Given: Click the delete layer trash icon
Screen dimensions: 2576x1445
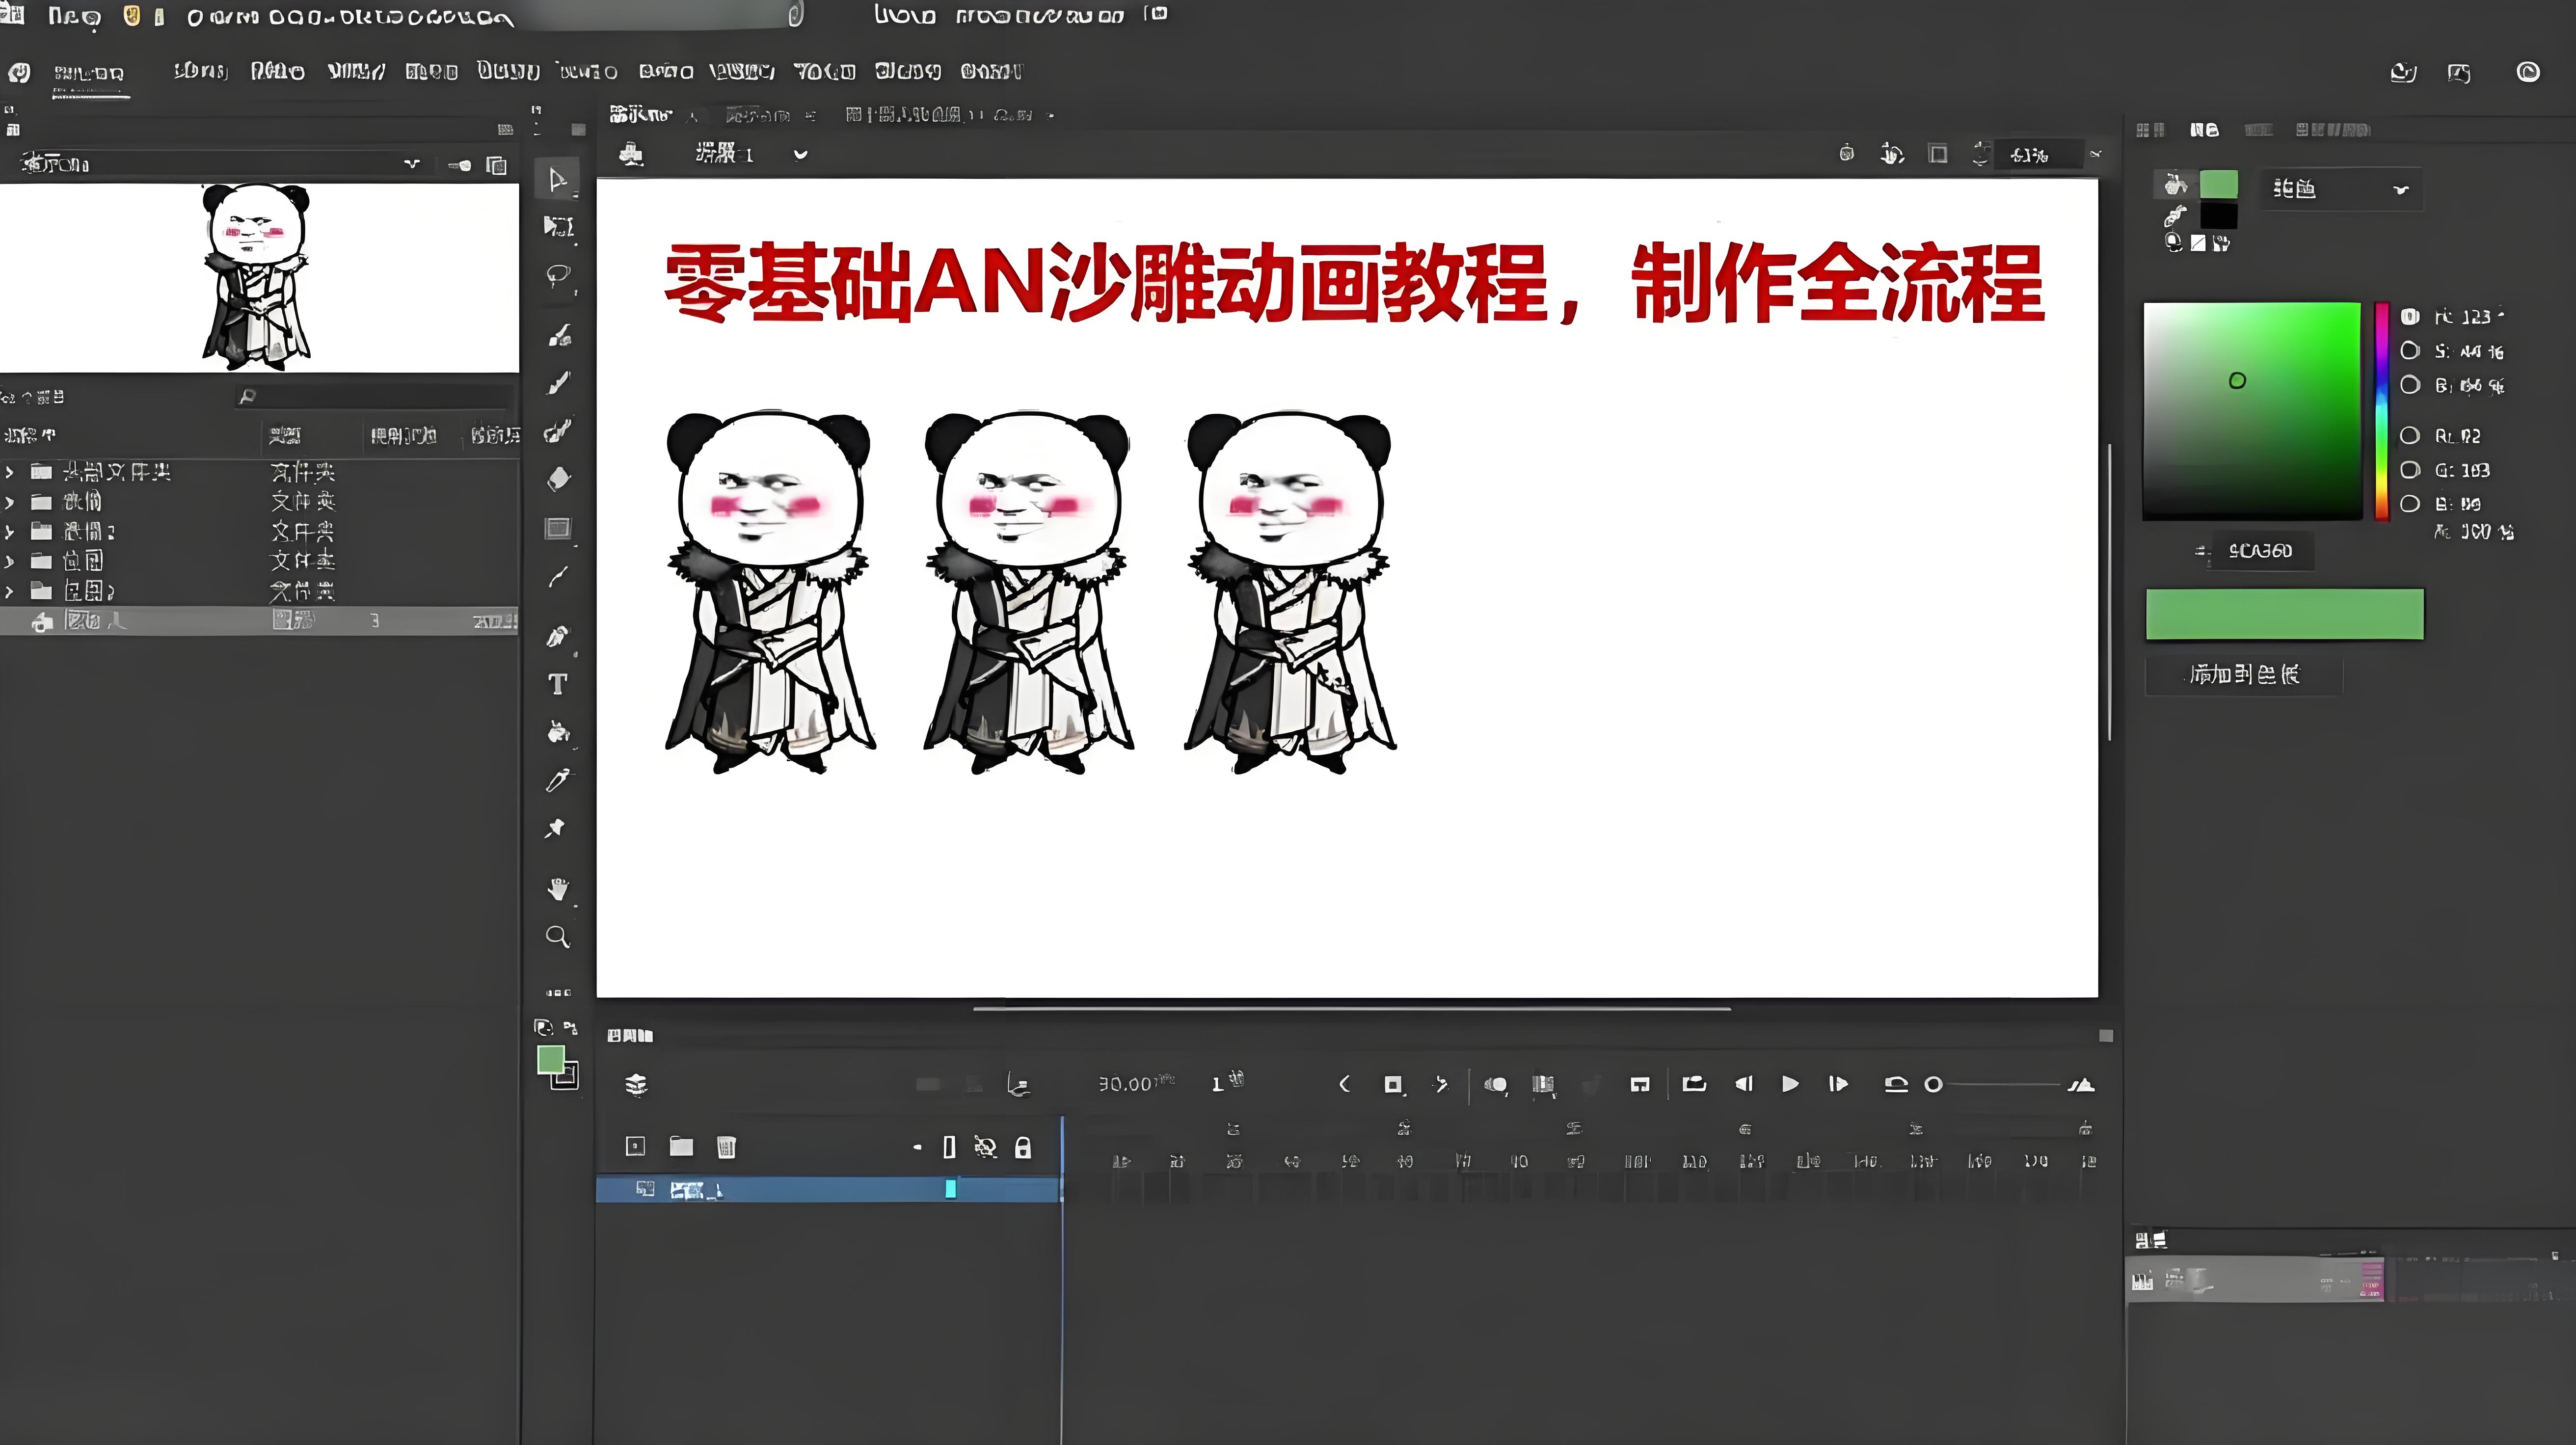Looking at the screenshot, I should pyautogui.click(x=726, y=1146).
